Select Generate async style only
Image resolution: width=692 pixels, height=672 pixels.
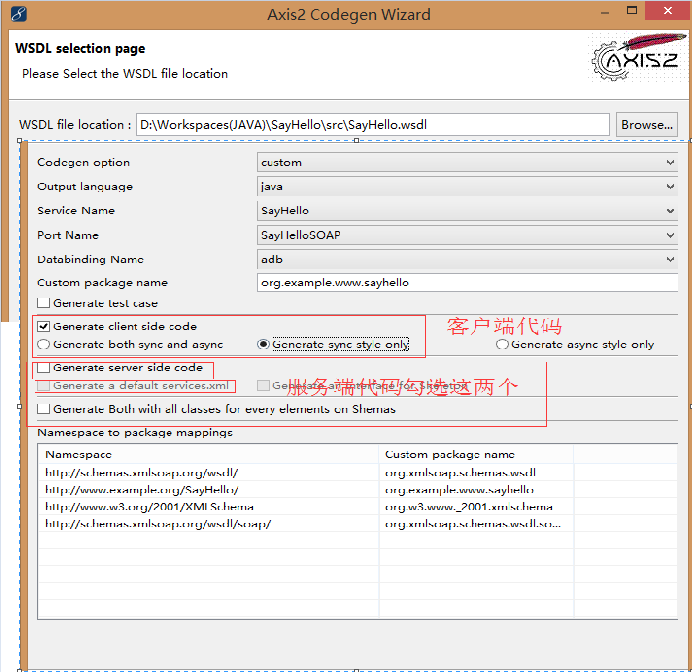502,344
